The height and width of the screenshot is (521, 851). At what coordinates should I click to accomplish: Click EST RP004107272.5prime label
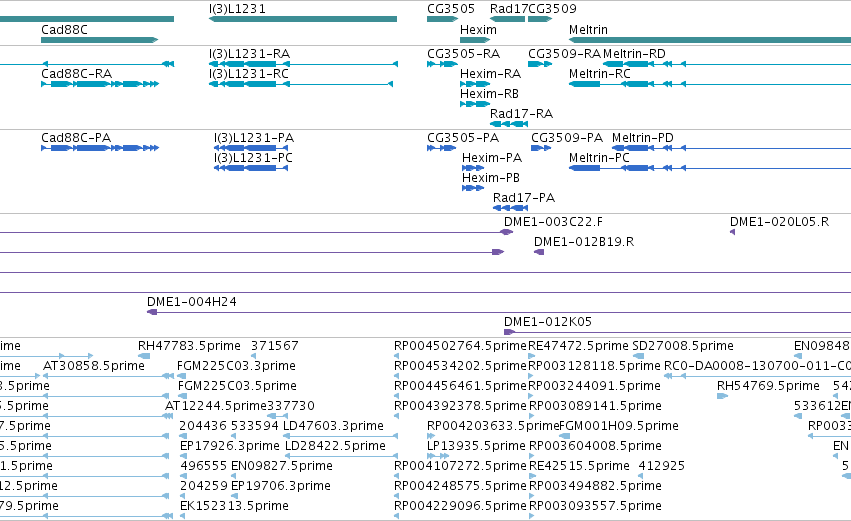click(x=460, y=467)
